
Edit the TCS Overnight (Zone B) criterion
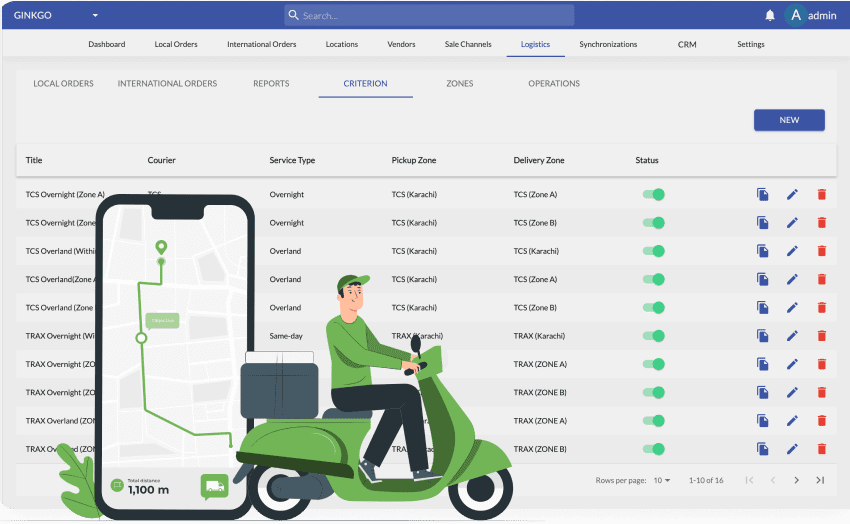click(792, 223)
